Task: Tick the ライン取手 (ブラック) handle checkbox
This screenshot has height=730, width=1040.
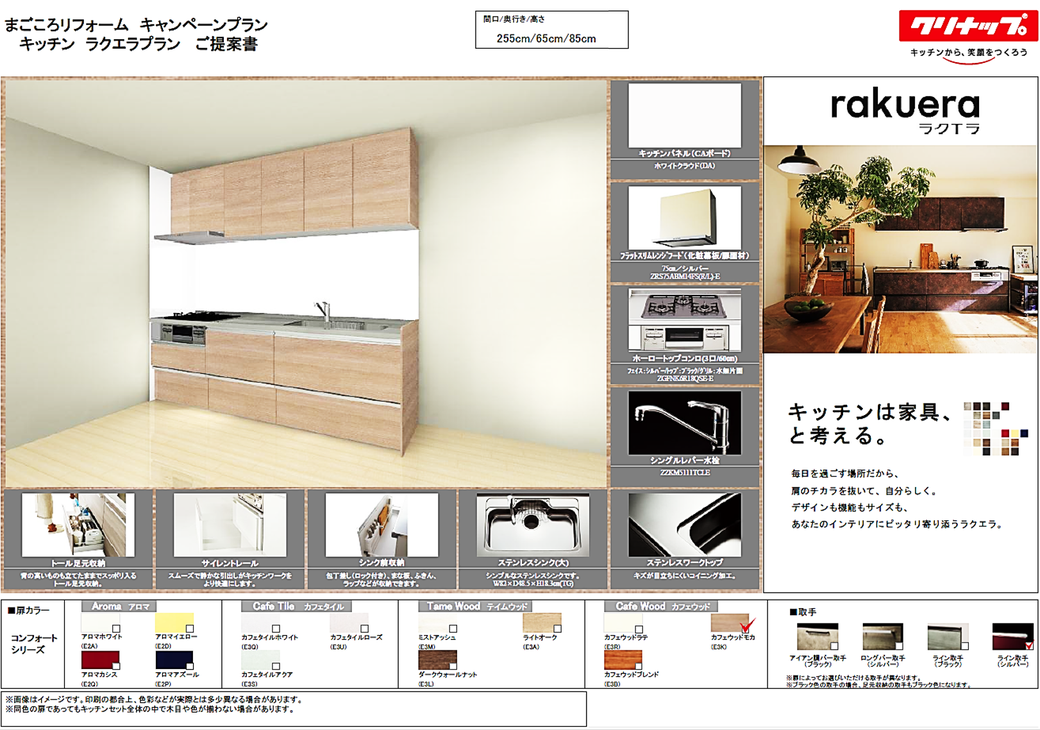Action: [x=964, y=645]
